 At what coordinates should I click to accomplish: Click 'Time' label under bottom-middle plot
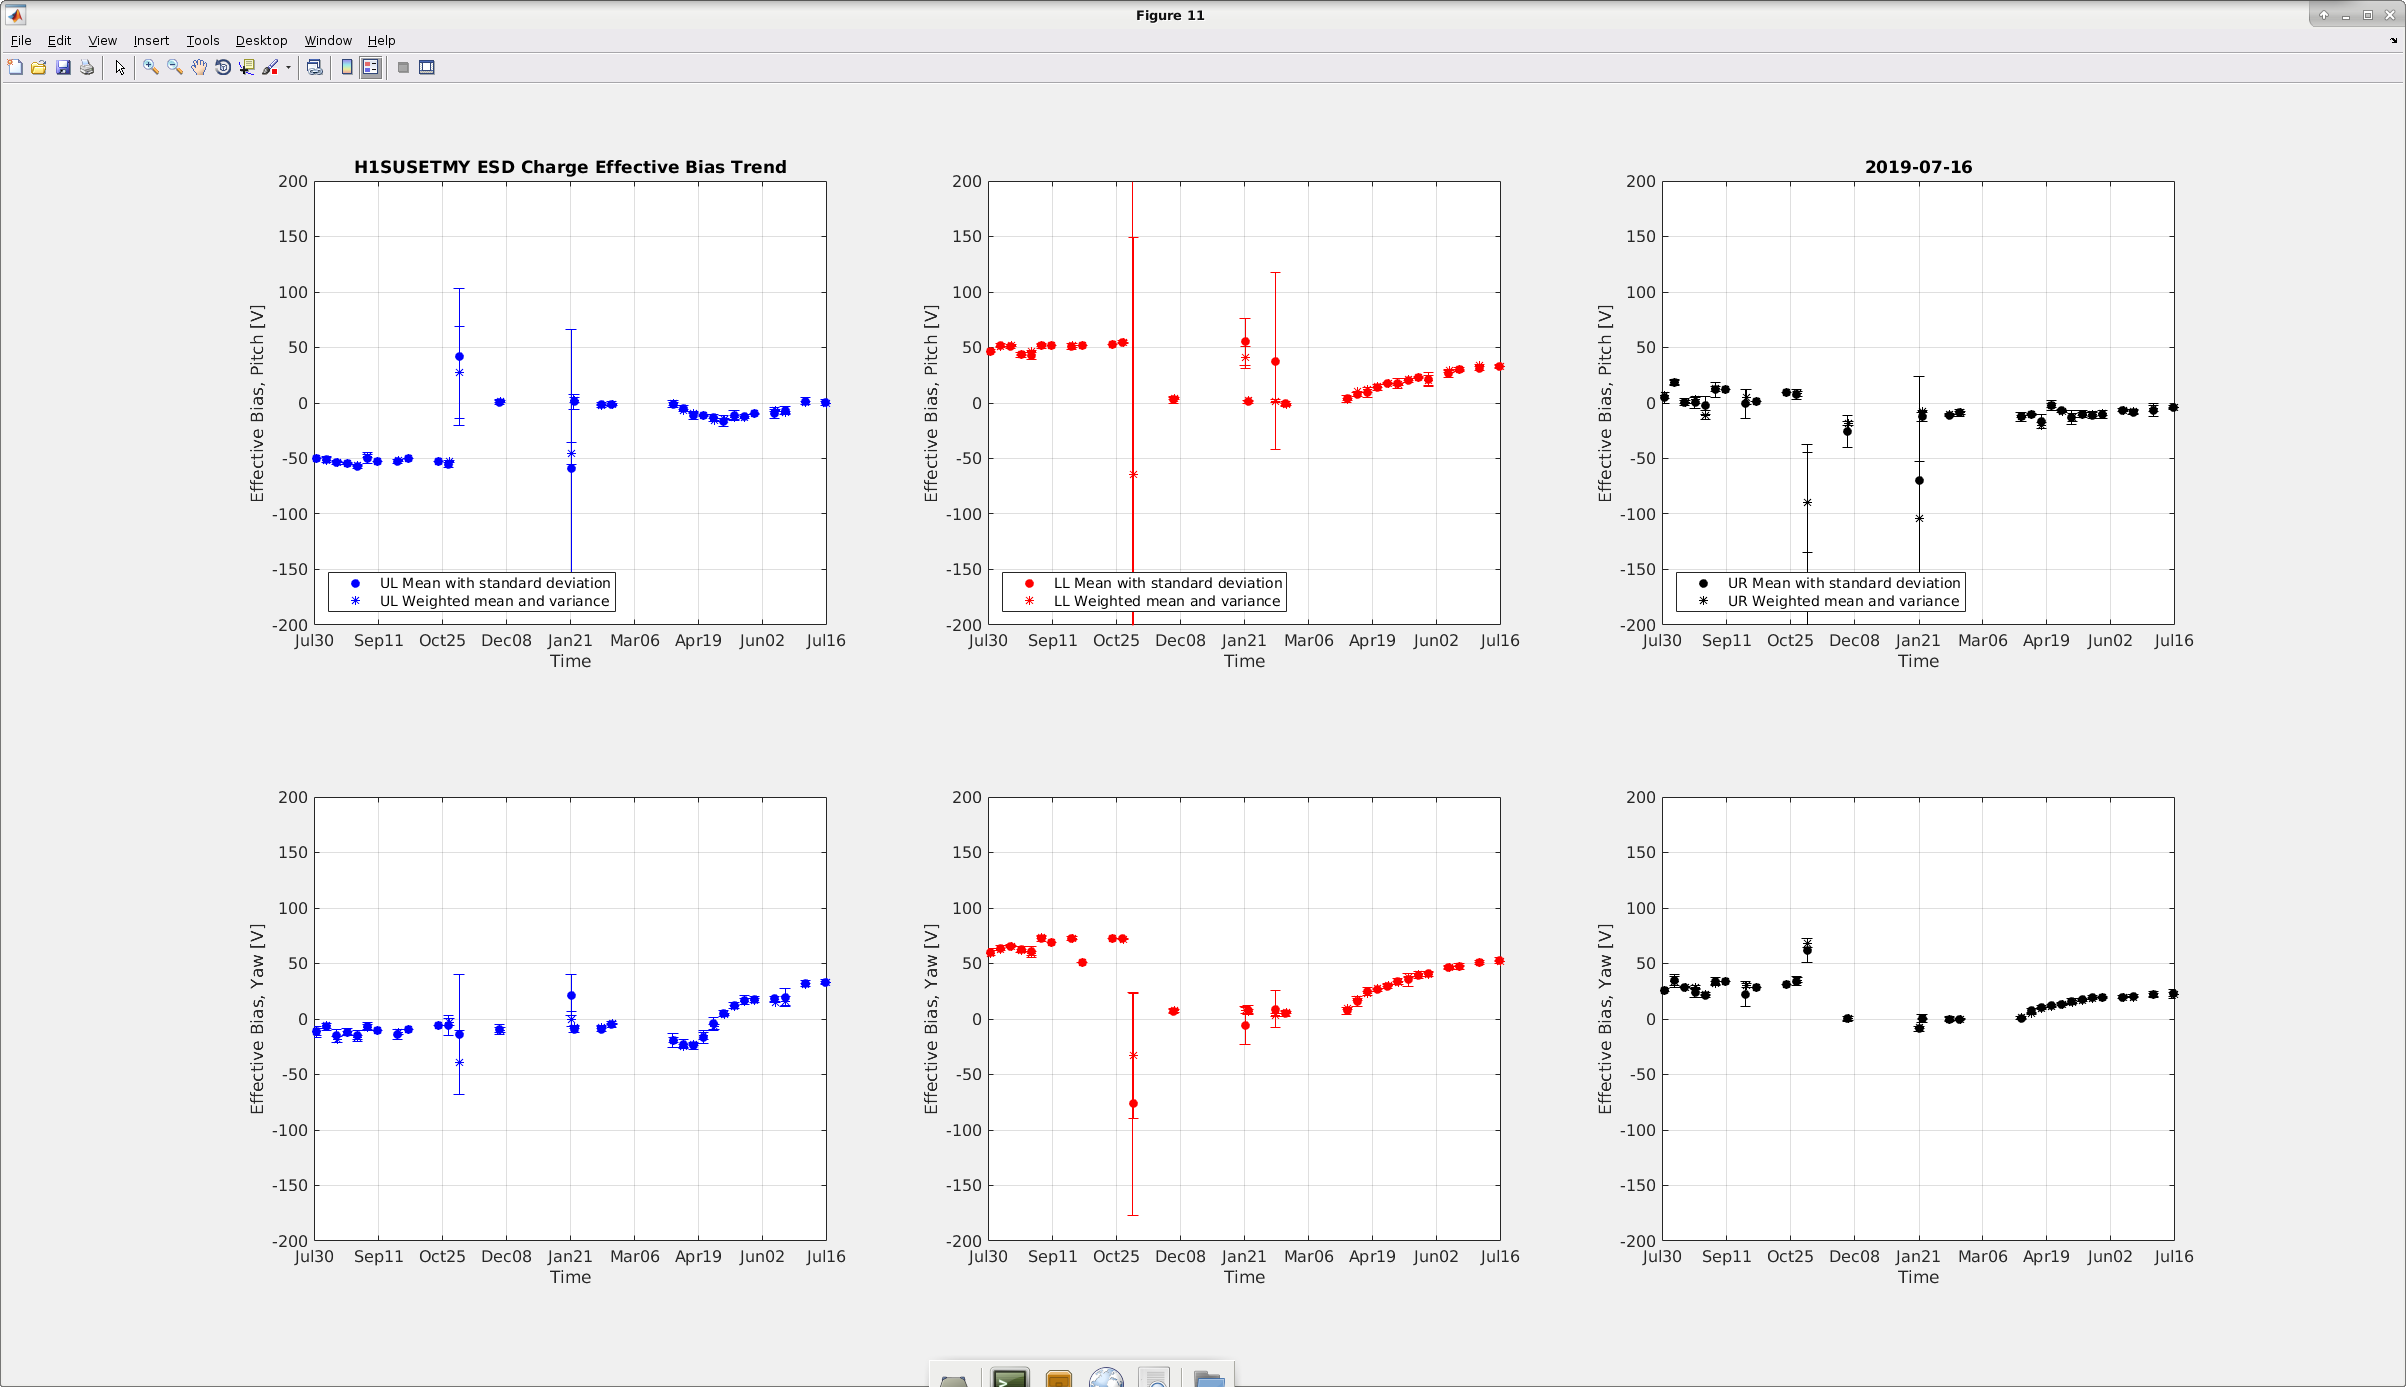point(1244,1277)
